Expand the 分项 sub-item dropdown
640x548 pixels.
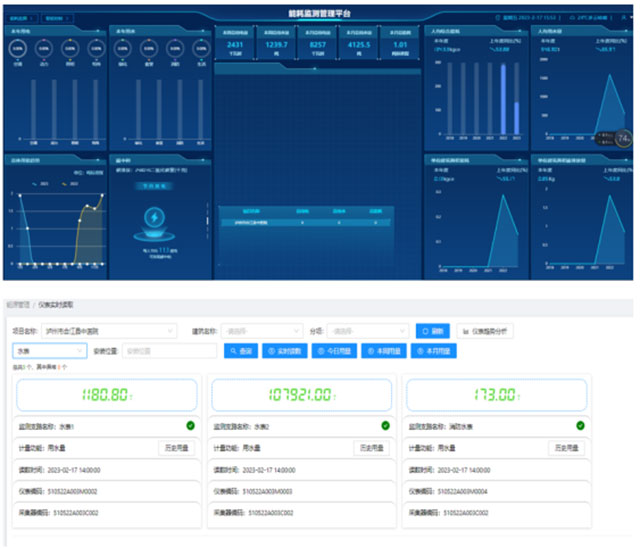pos(367,331)
